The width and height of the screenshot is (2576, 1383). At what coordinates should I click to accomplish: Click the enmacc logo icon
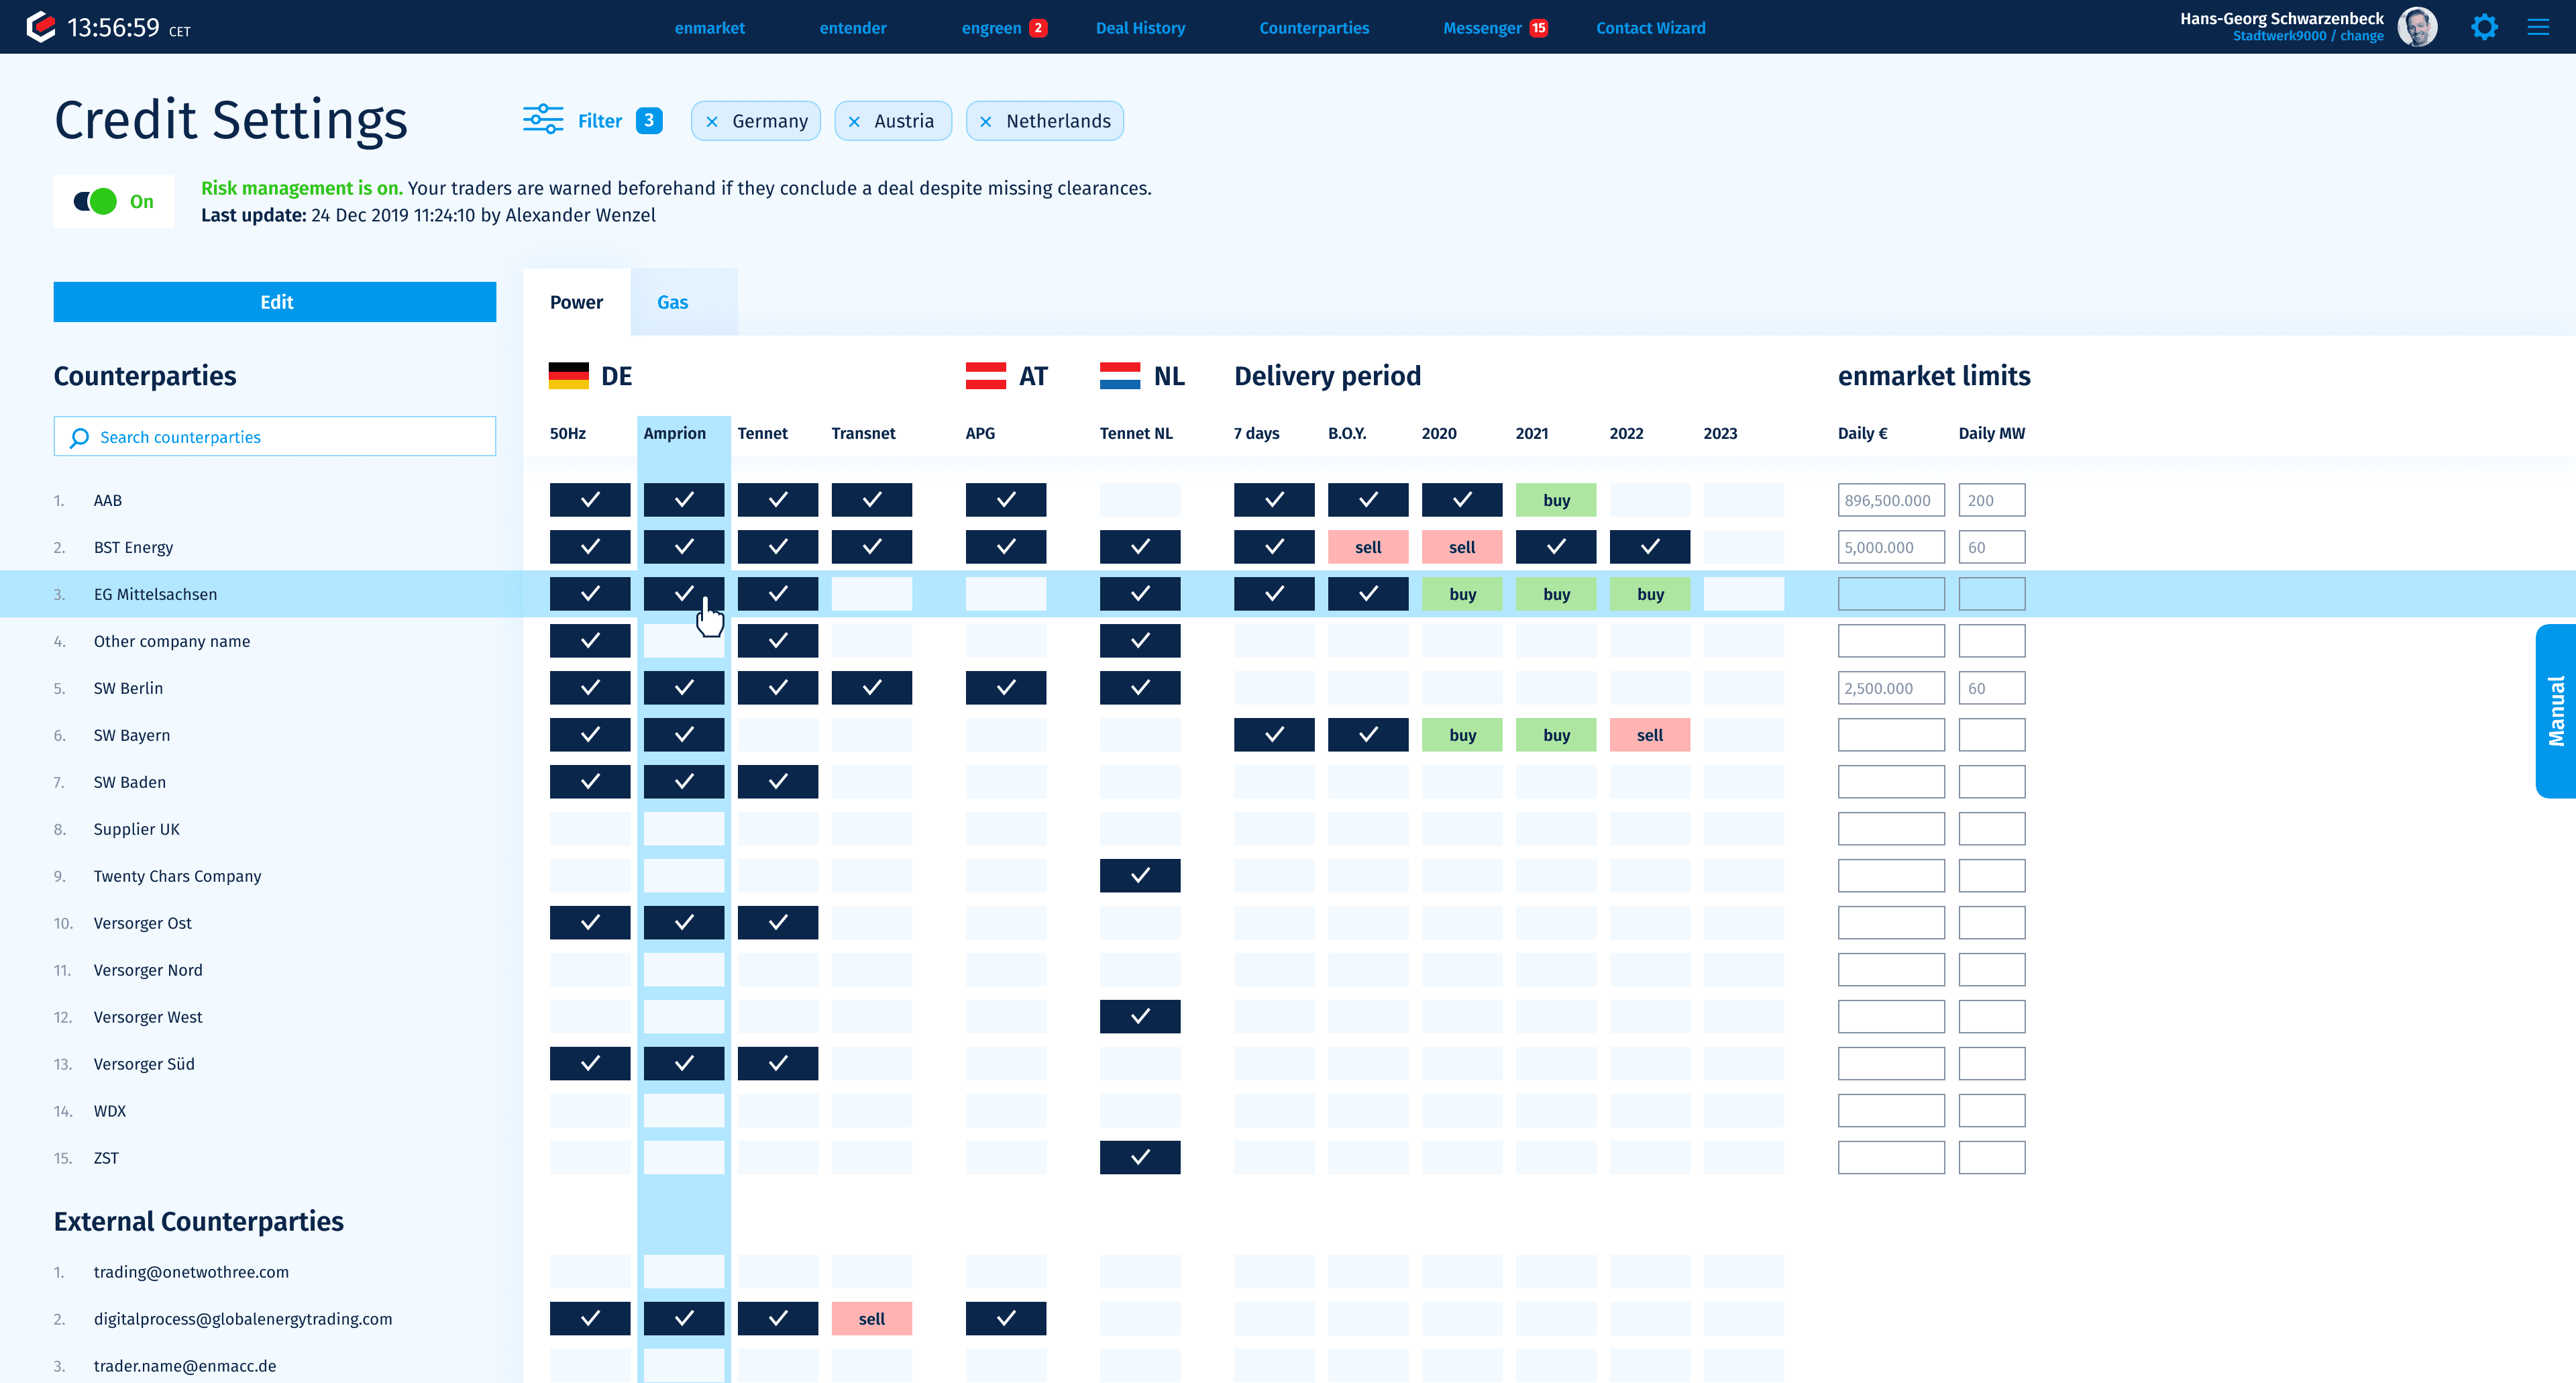tap(40, 27)
